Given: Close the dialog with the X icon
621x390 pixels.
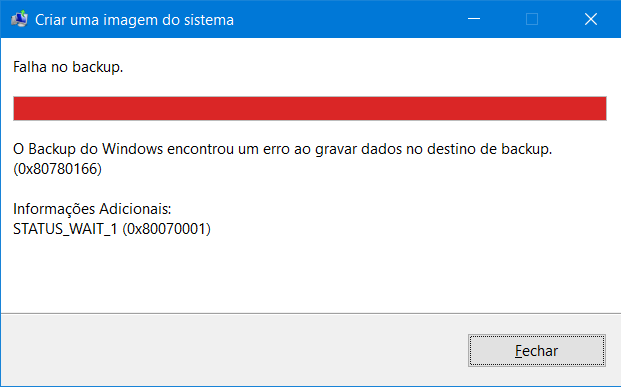Looking at the screenshot, I should (x=591, y=19).
